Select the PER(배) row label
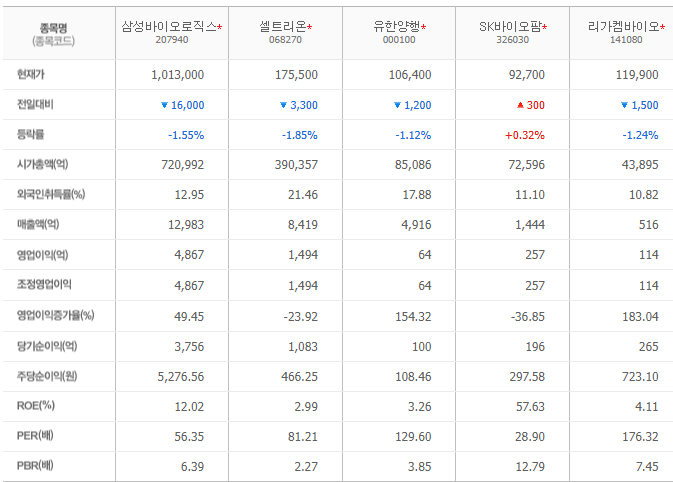Screen dimensions: 673x482 pos(35,436)
